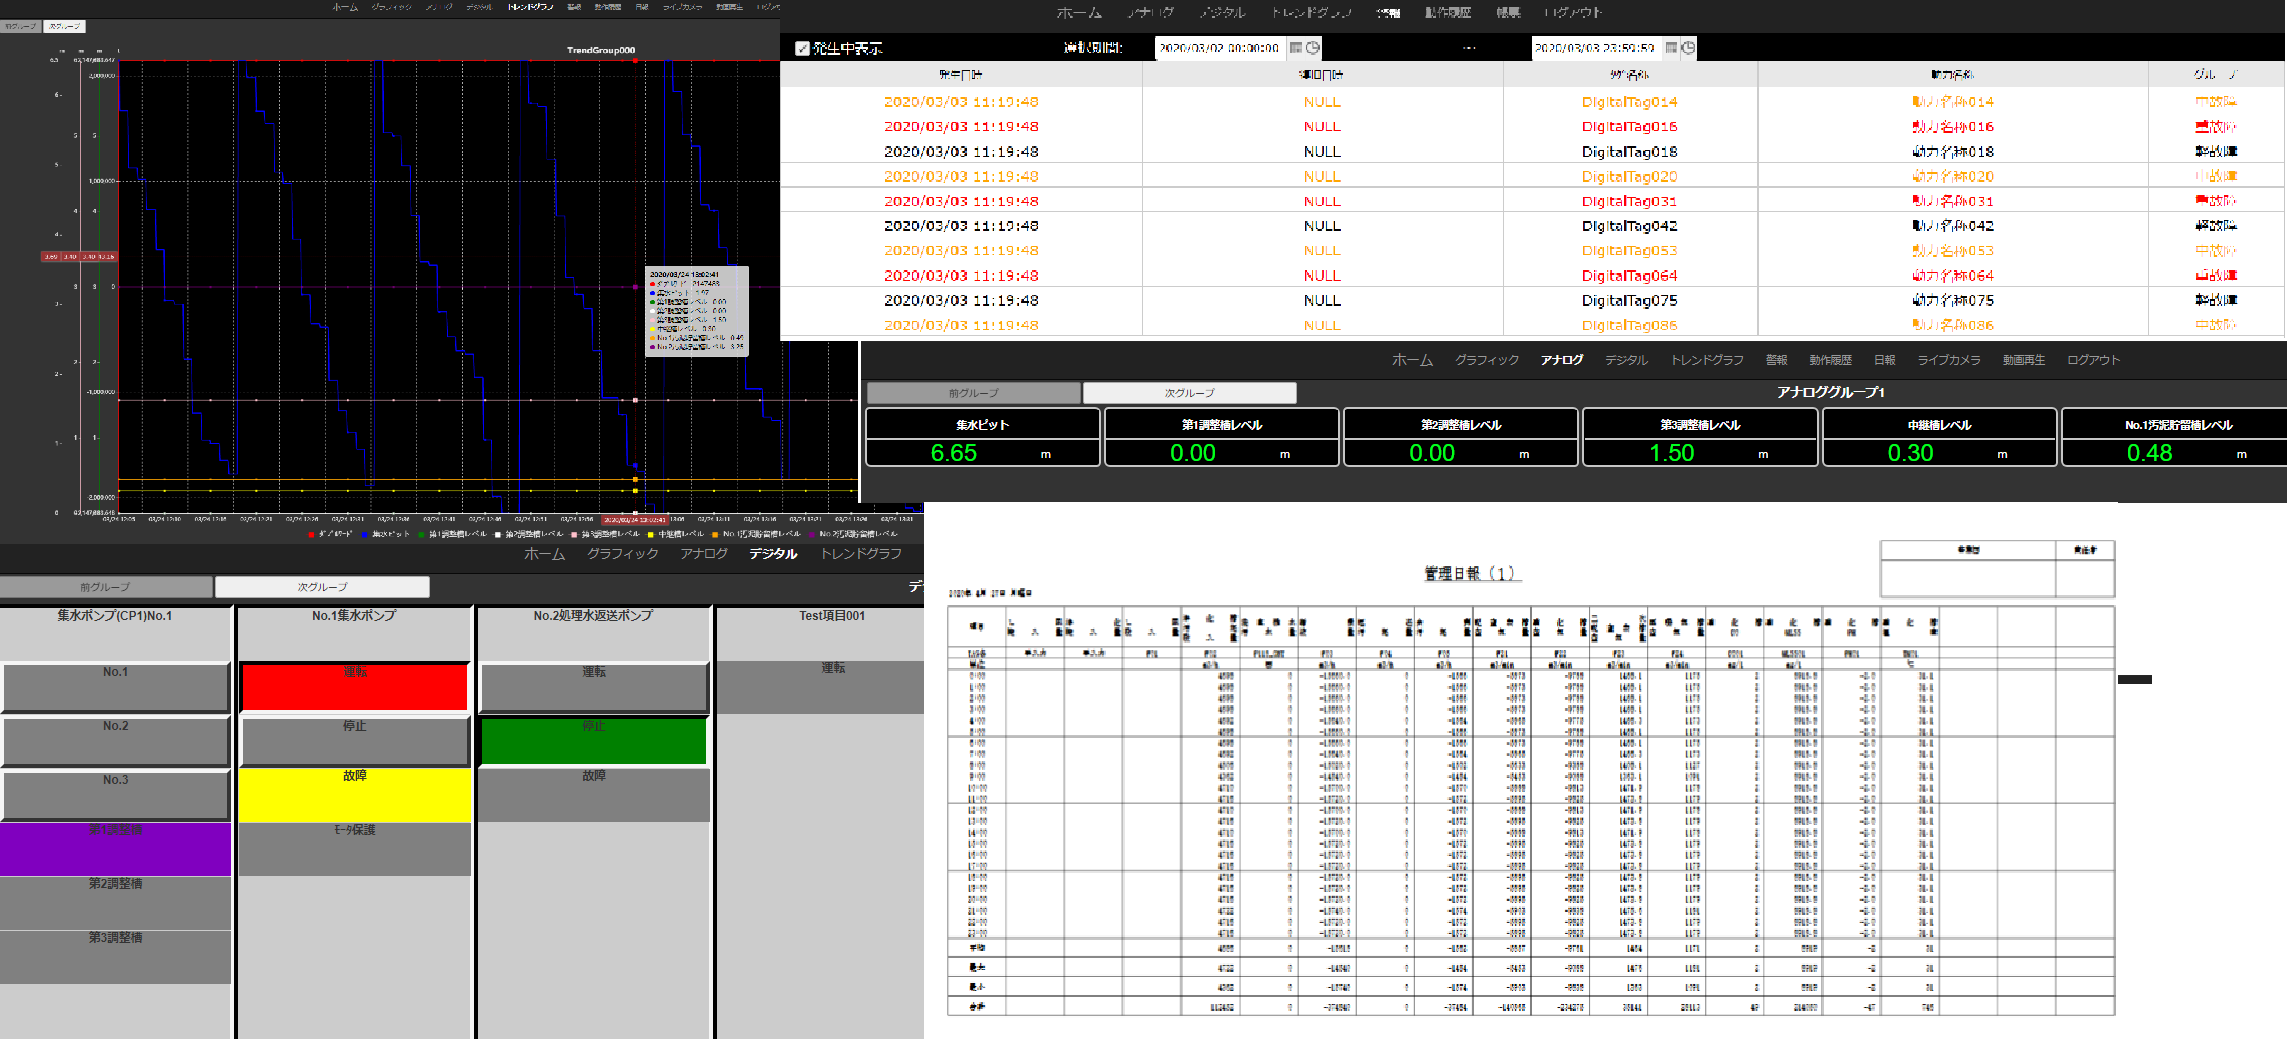Select the active トレンドグラフ tab in trend panel
This screenshot has width=2287, height=1039.
pos(530,7)
